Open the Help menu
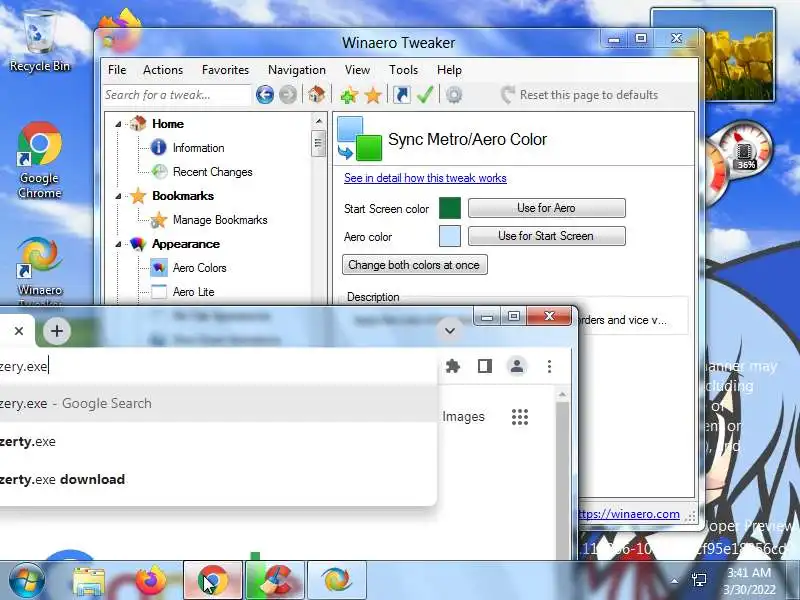Viewport: 800px width, 600px height. click(x=449, y=70)
